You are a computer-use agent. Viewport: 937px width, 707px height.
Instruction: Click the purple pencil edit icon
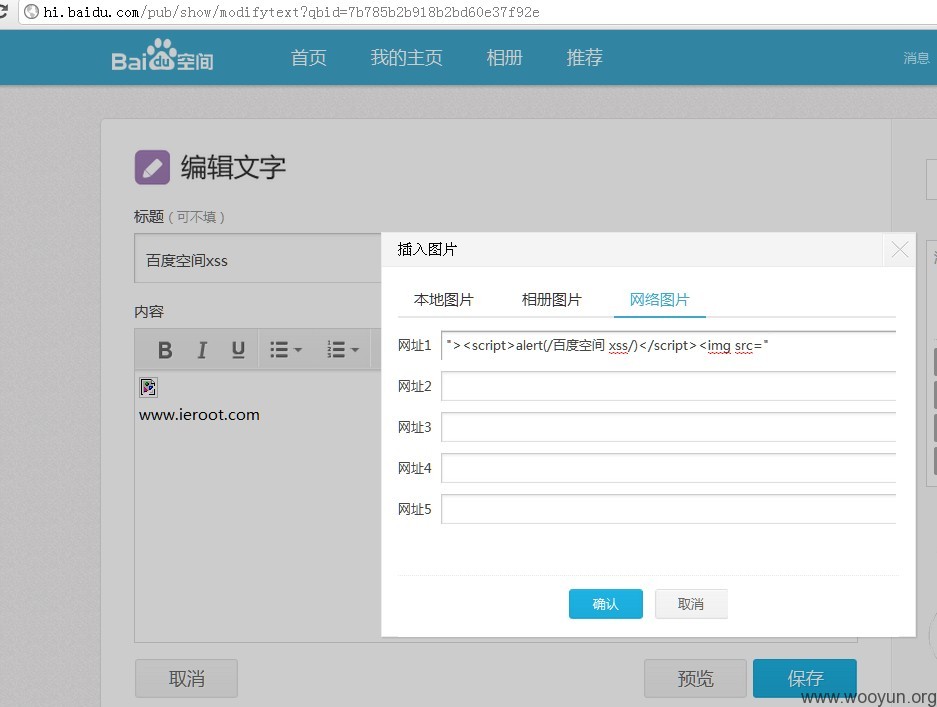[x=152, y=167]
